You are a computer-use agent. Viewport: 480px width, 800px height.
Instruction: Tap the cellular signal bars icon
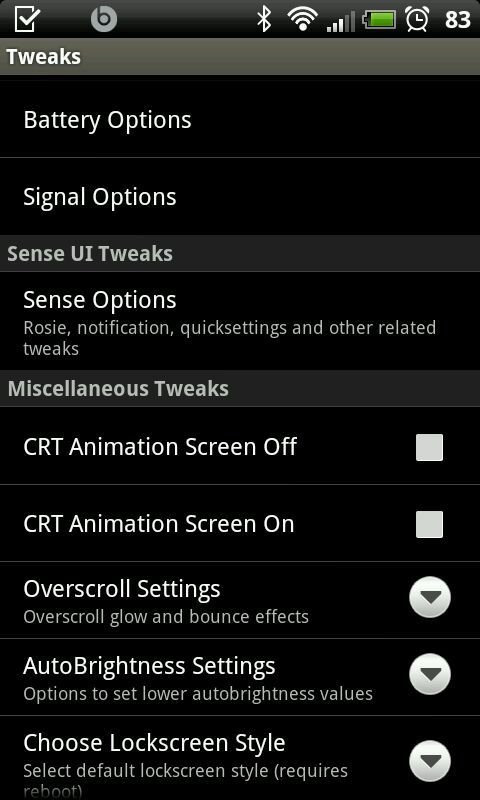(341, 22)
